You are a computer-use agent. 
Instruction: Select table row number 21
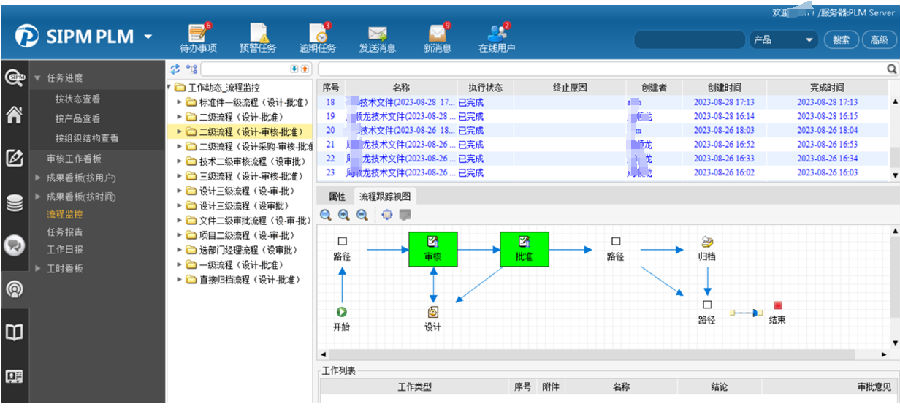tap(603, 145)
